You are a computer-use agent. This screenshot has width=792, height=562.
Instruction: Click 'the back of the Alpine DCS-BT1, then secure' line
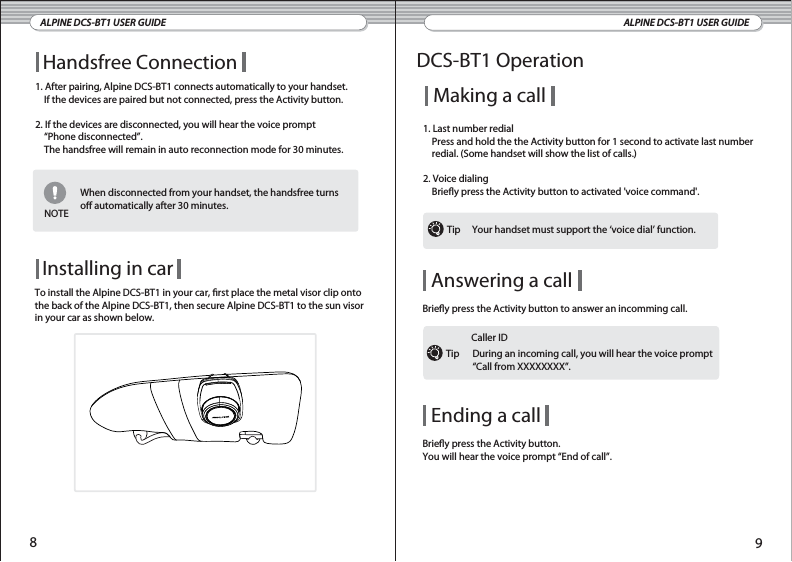[x=199, y=305]
